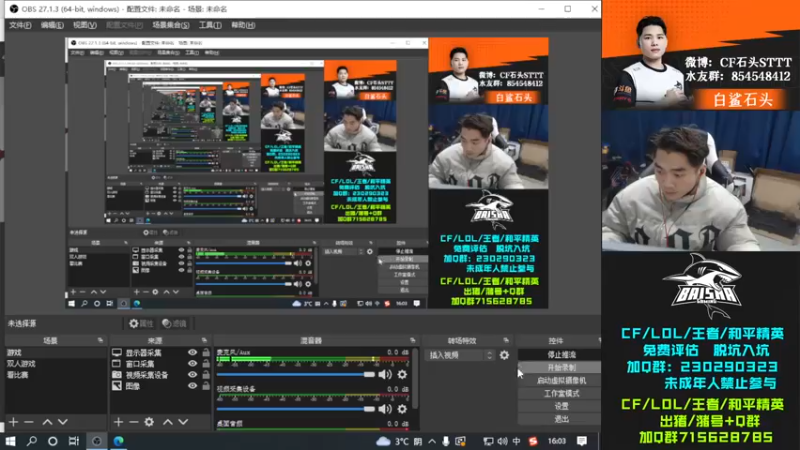
Task: Launch Microsoft Edge from the taskbar
Action: 118,441
